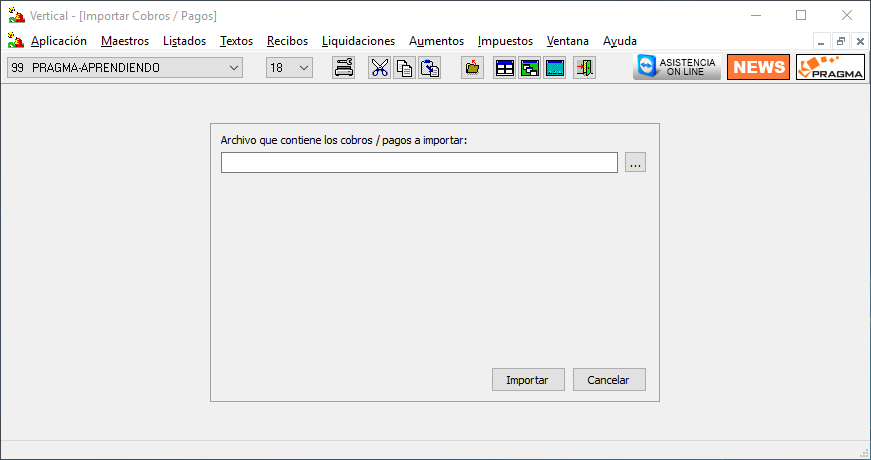Open Asistencia On Line TeamViewer button
Screen dimensions: 871x460
tap(677, 67)
